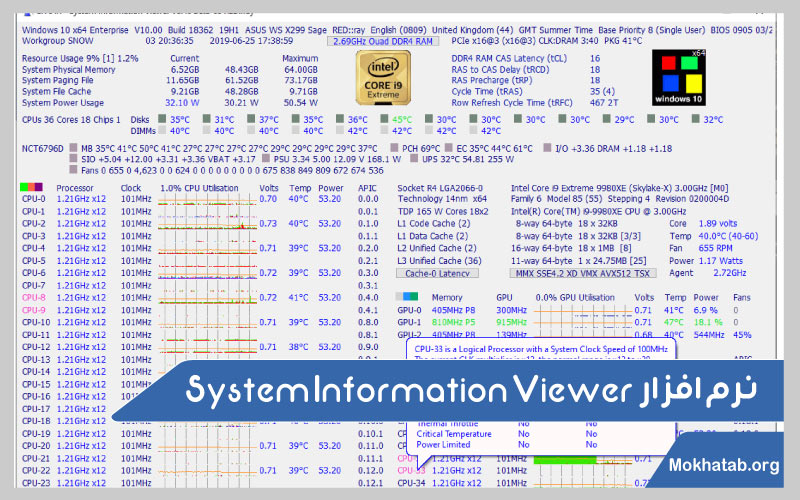
Task: Click the Row Refresh Cycle Time (tRFC) label
Action: 512,103
